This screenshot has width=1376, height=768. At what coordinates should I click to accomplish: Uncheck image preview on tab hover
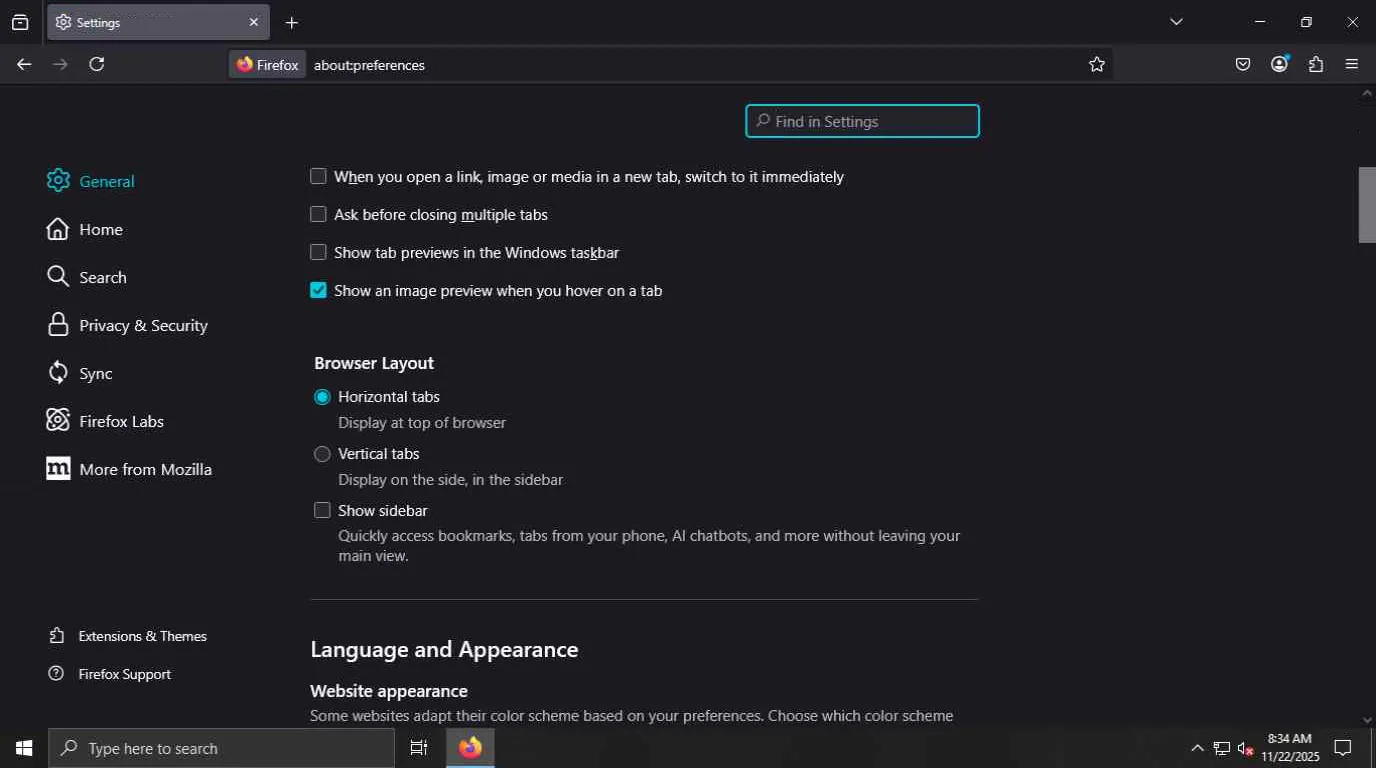point(318,290)
